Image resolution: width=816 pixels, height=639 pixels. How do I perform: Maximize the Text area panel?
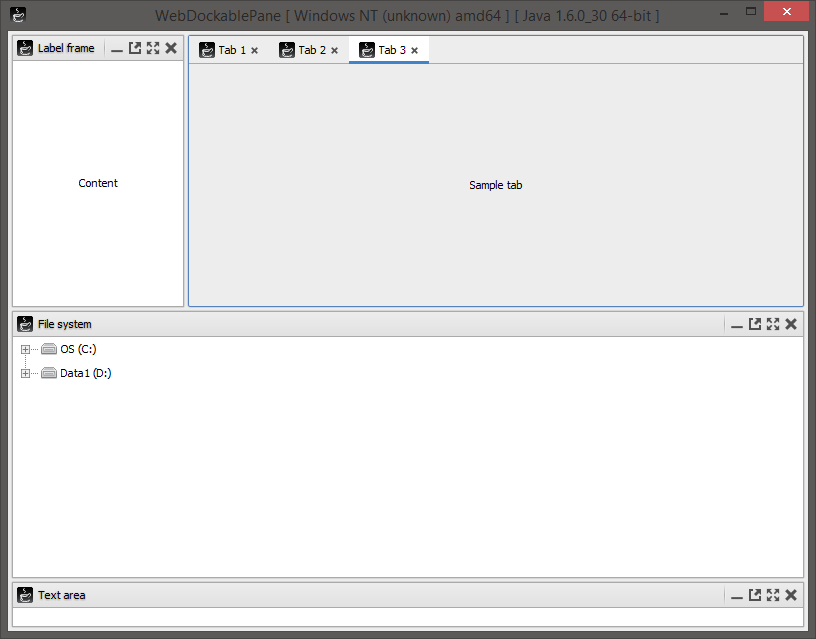(x=773, y=595)
